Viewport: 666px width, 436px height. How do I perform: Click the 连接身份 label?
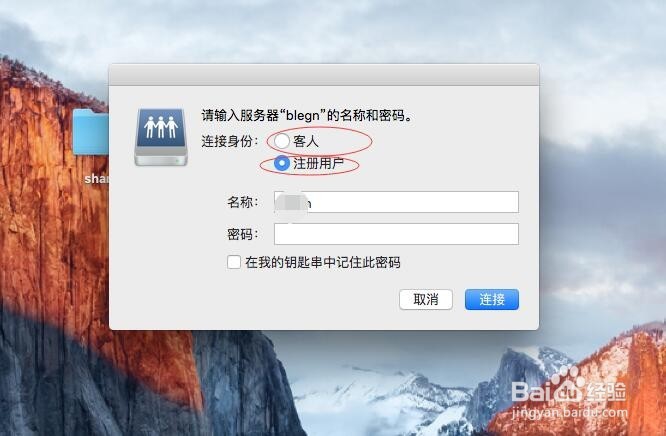230,142
